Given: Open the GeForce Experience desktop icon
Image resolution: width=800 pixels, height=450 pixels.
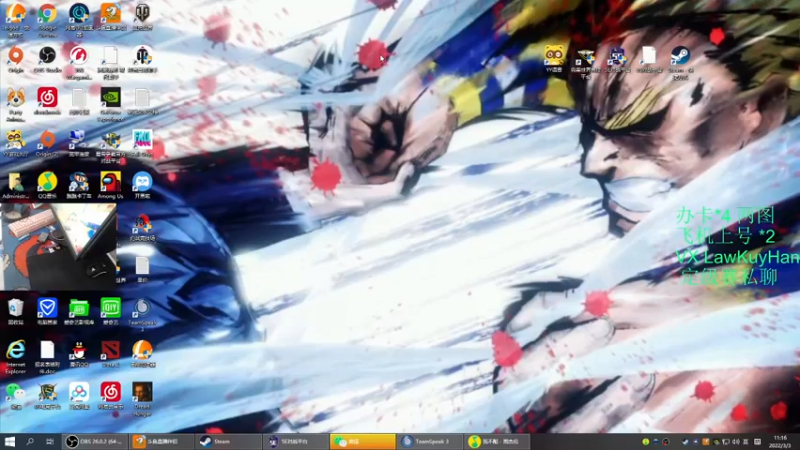Looking at the screenshot, I should (111, 104).
